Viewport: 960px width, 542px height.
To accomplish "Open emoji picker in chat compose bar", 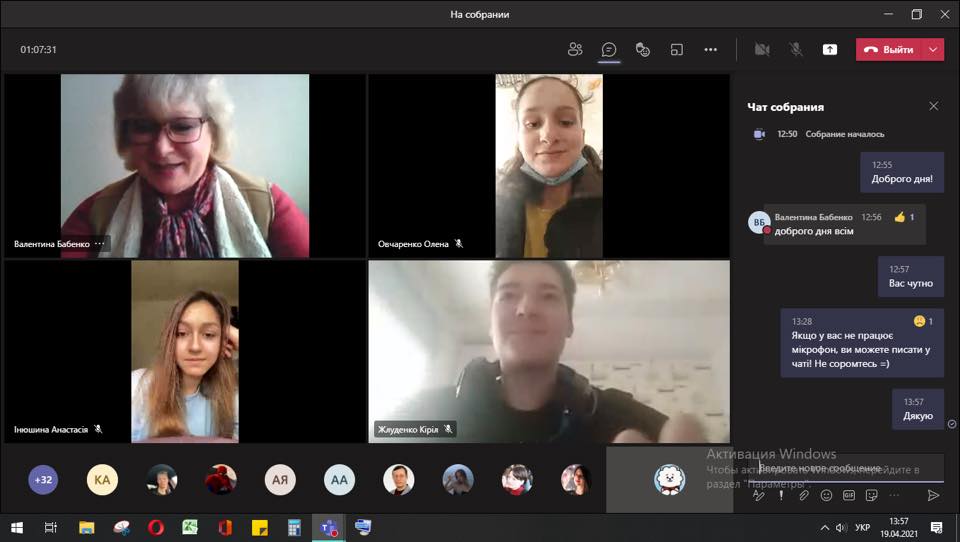I will (x=826, y=495).
